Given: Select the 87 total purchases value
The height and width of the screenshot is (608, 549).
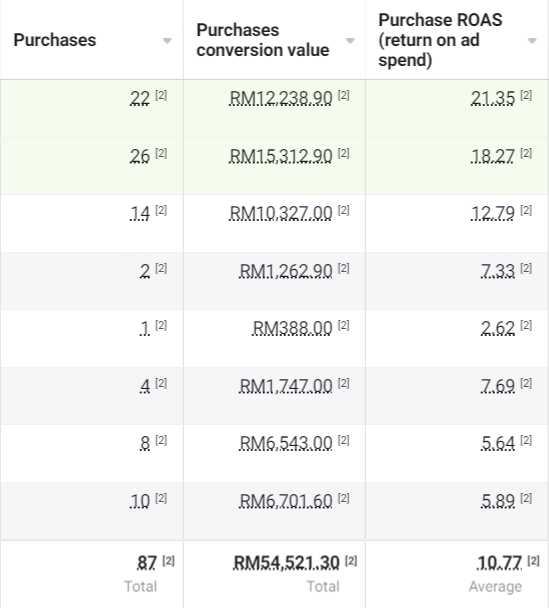Looking at the screenshot, I should [x=147, y=563].
